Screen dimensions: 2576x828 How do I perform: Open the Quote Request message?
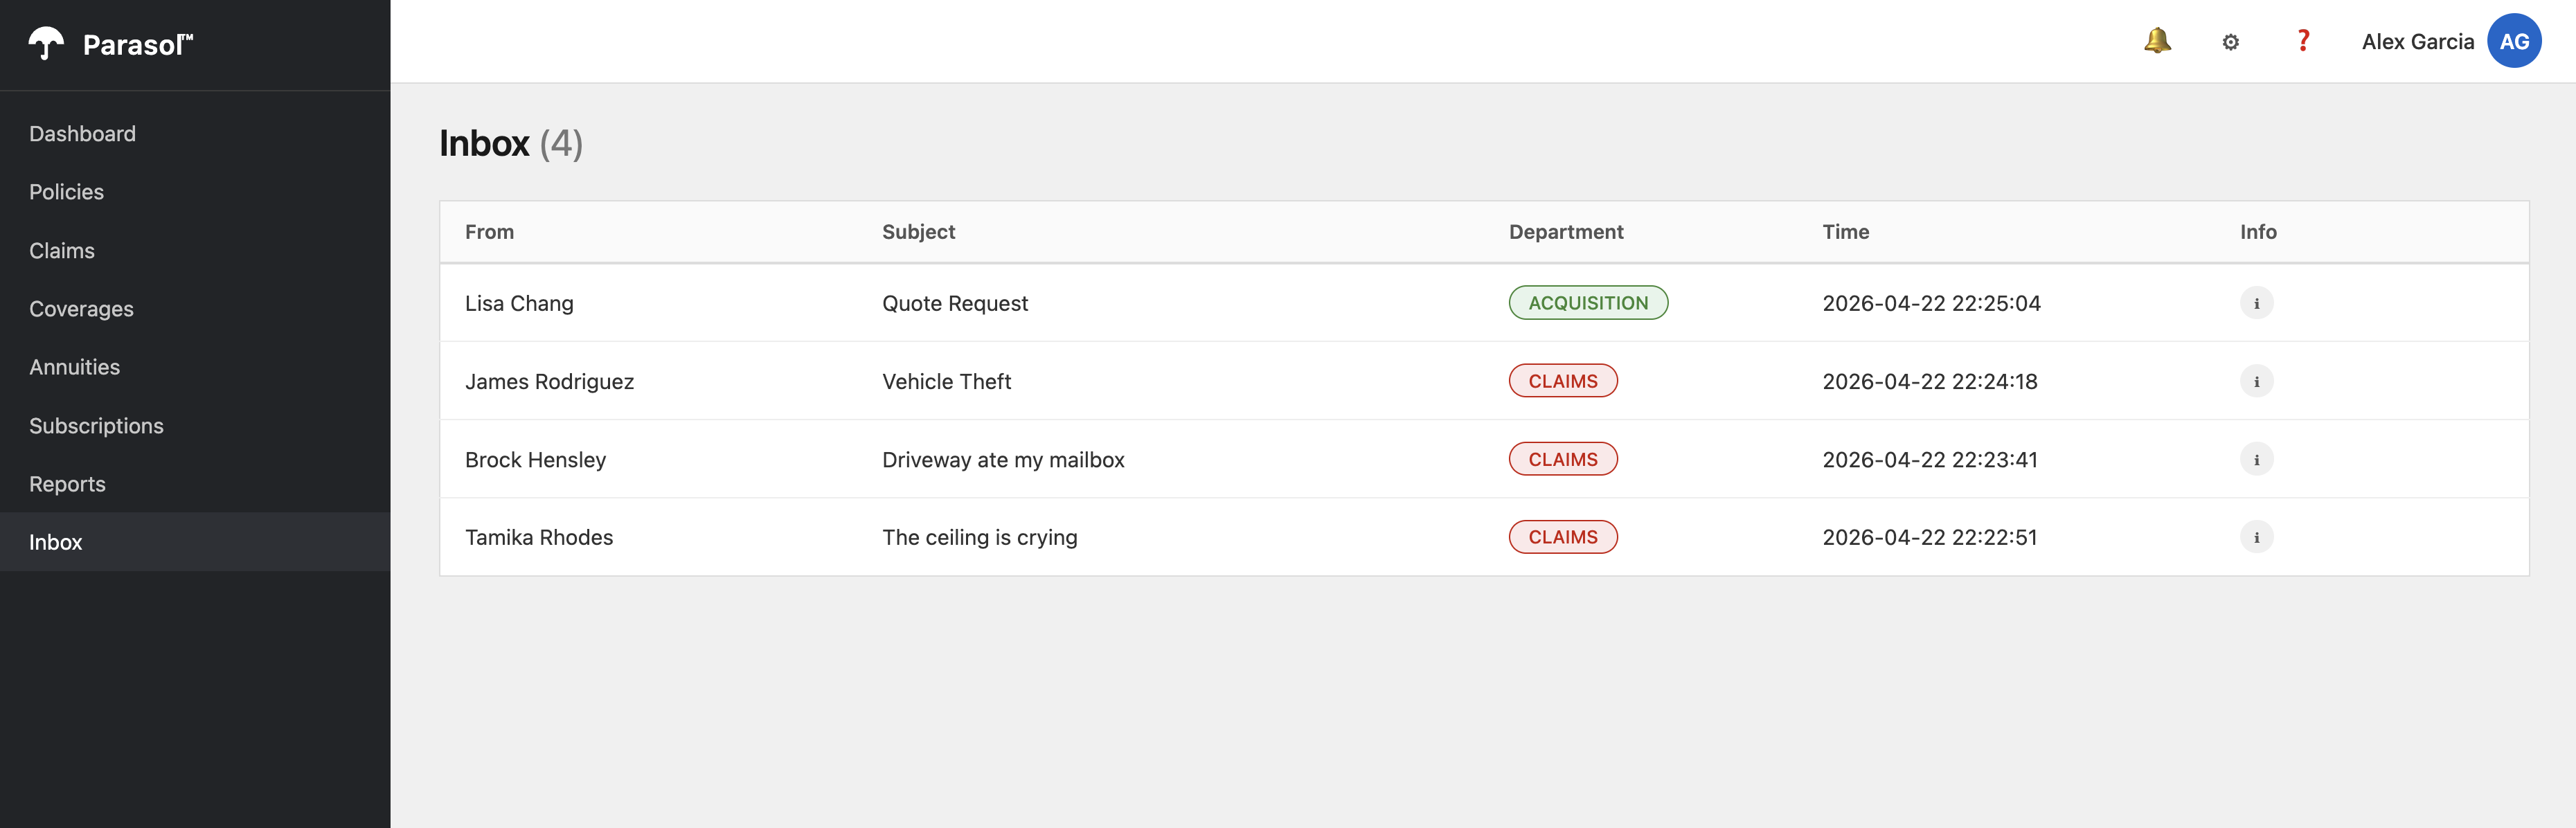point(954,303)
